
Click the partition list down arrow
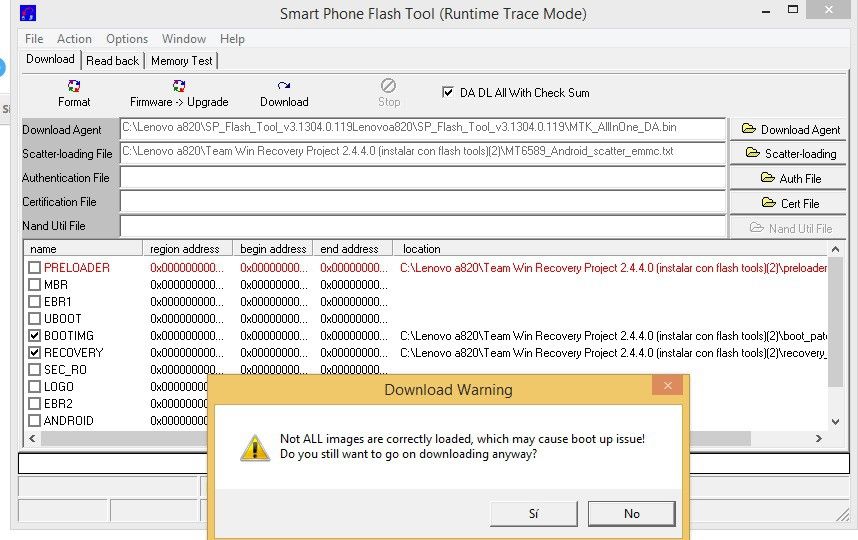tap(835, 421)
